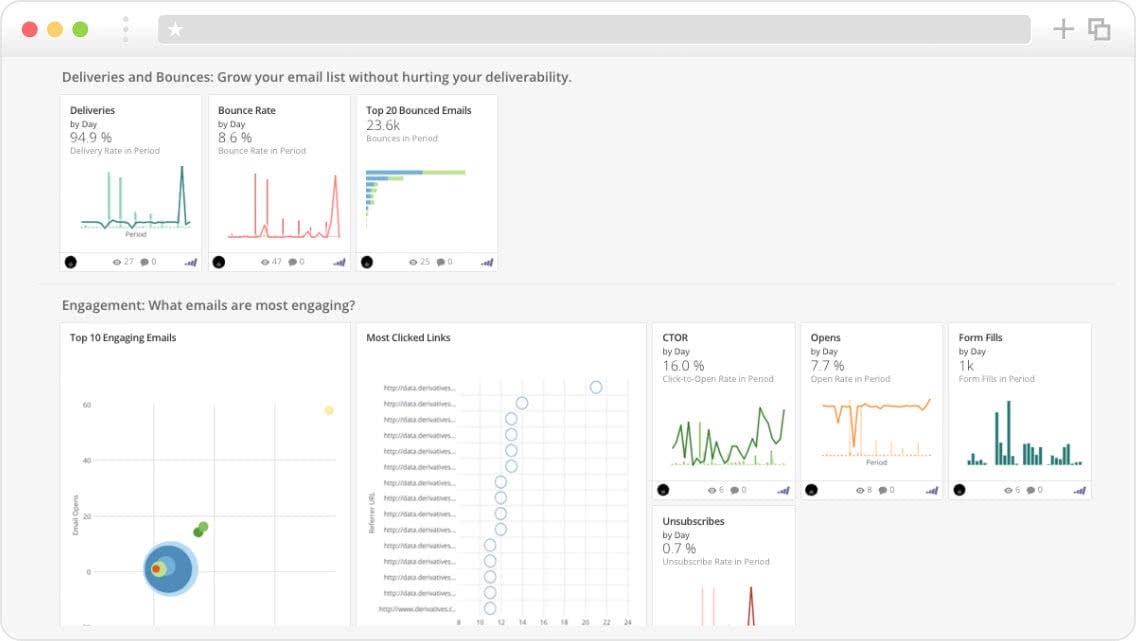Screen dimensions: 1136x641
Task: Click the author avatar on the Deliveries tile
Action: (x=70, y=262)
